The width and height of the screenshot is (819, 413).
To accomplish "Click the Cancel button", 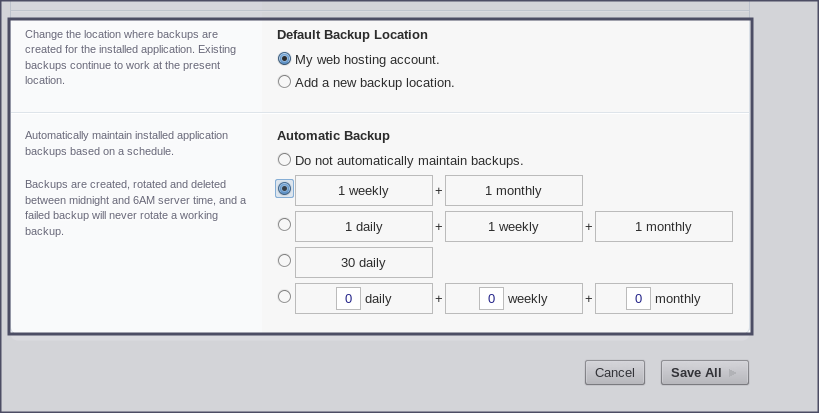I will click(614, 372).
